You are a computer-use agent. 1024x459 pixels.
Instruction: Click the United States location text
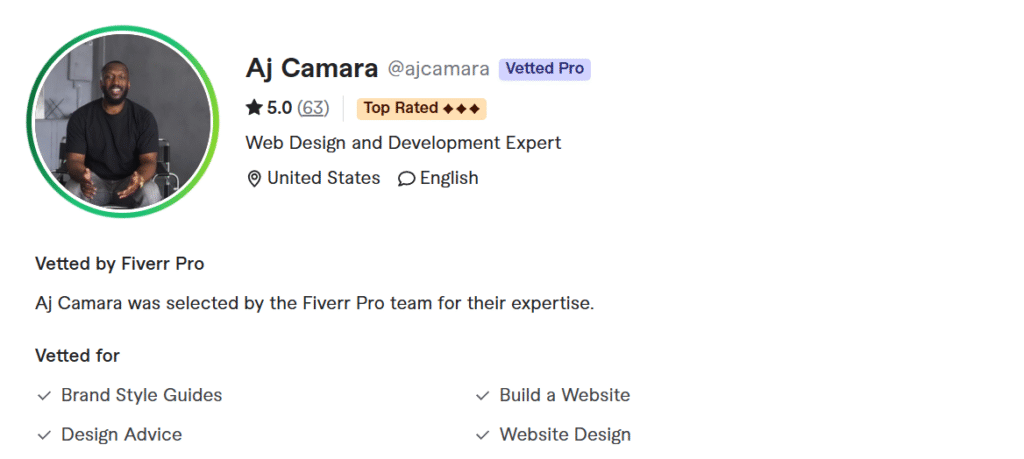click(323, 178)
